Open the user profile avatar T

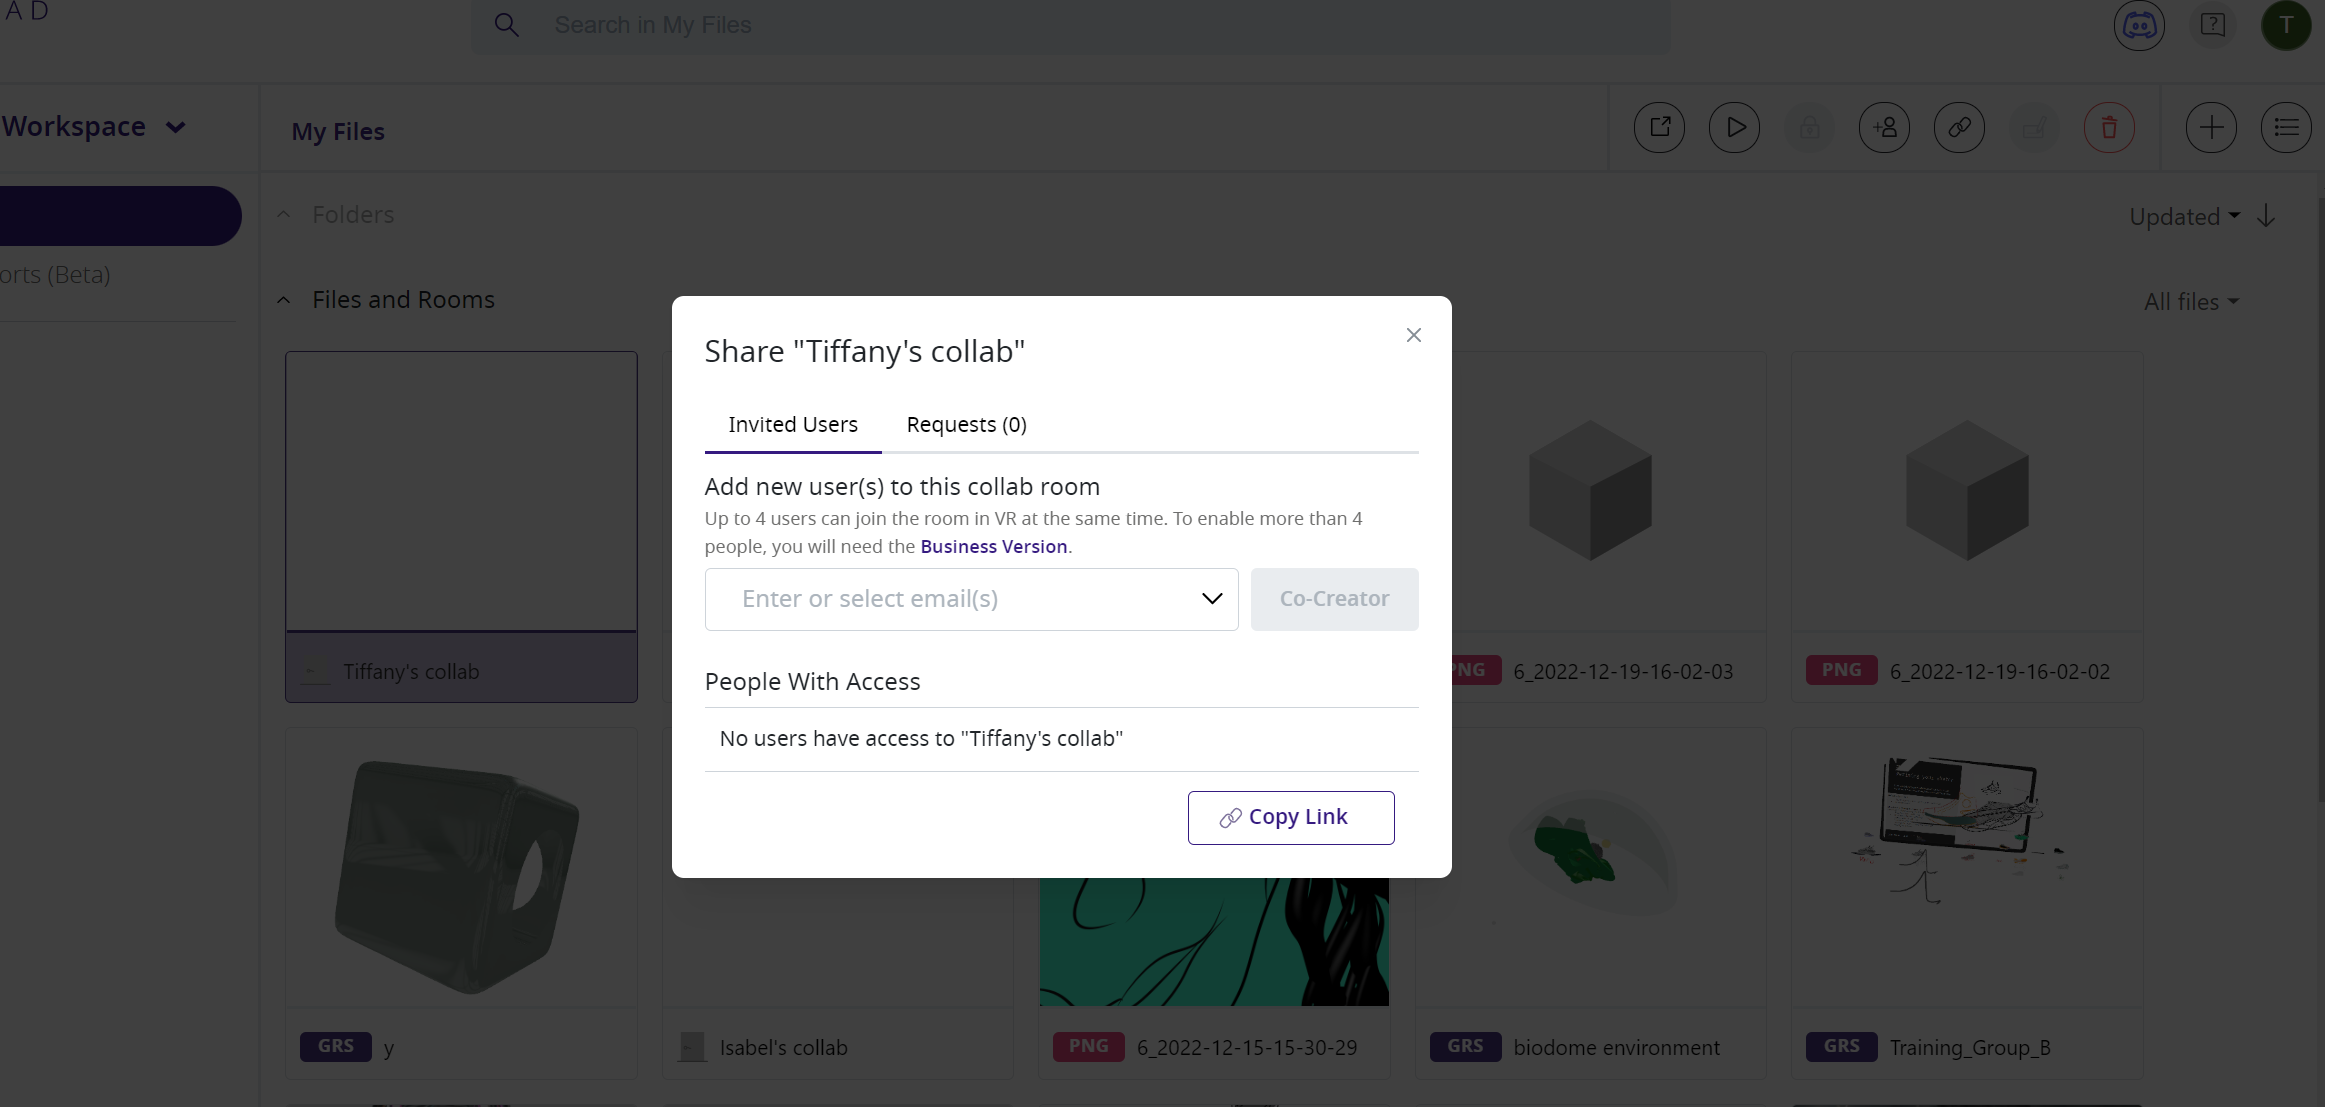point(2286,25)
